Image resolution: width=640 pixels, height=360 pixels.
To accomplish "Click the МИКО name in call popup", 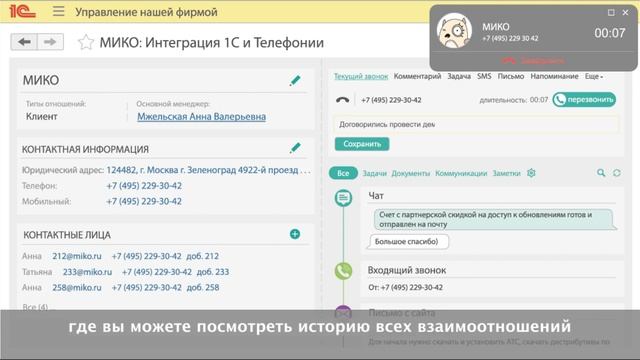I will pos(496,27).
